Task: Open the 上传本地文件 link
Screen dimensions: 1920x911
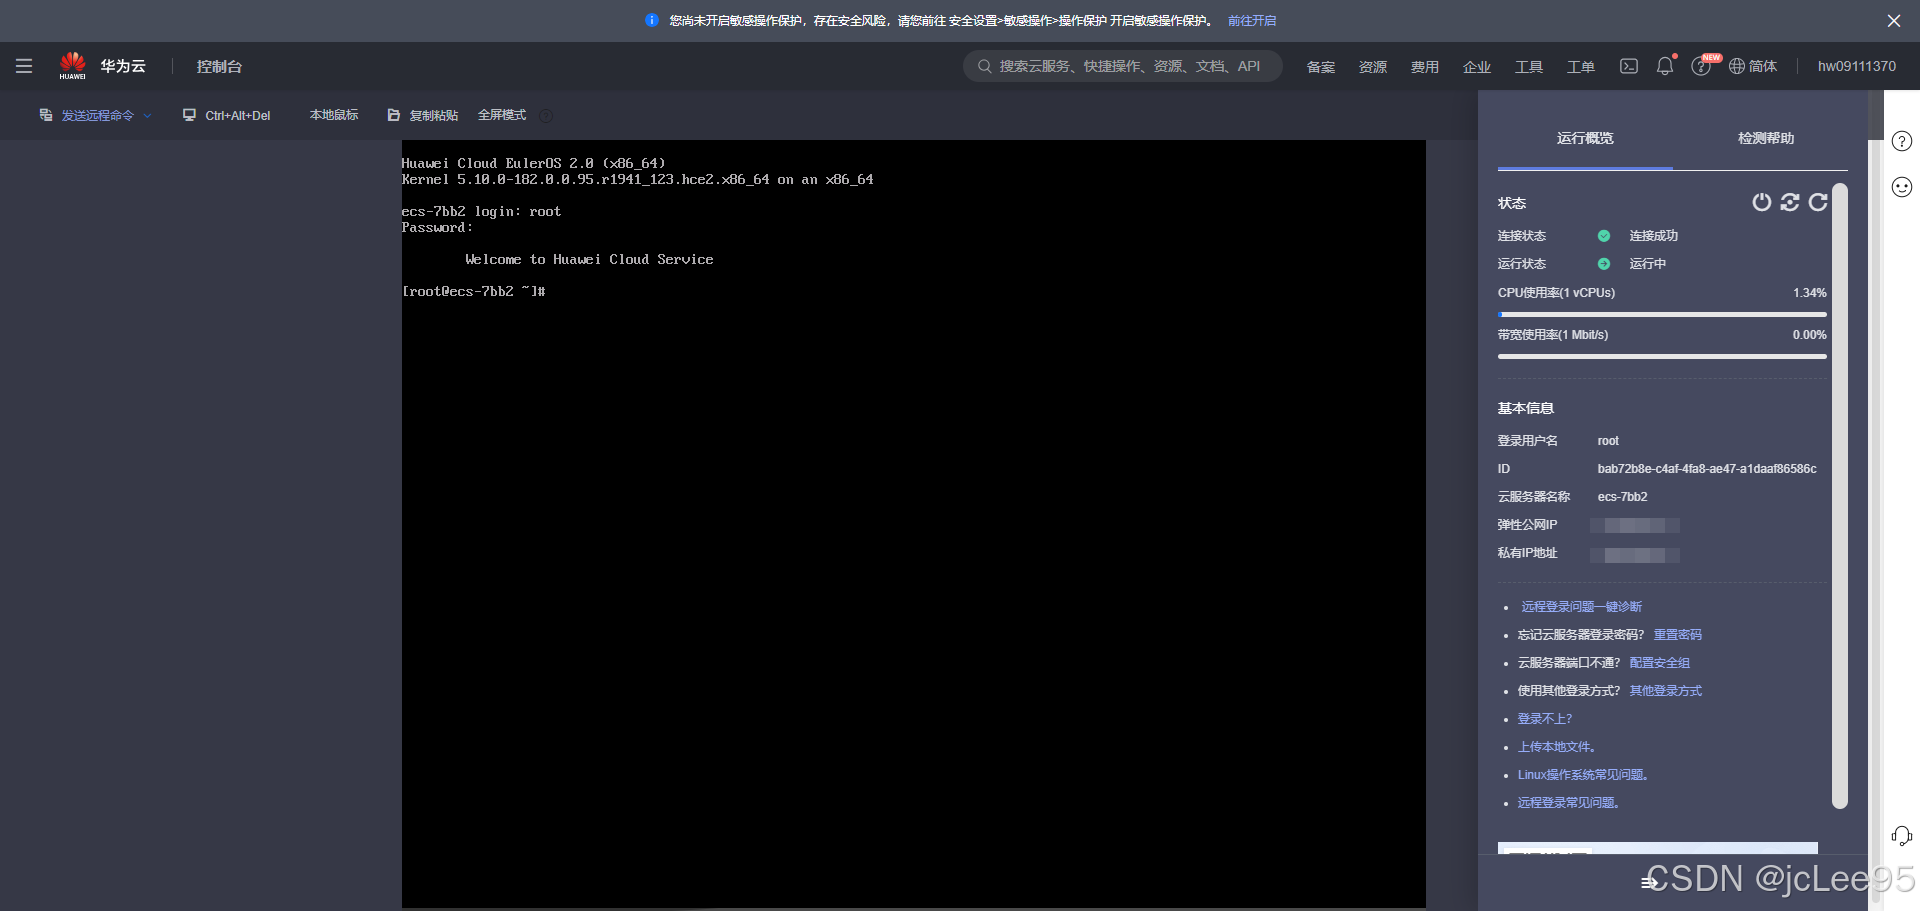Action: [x=1557, y=747]
